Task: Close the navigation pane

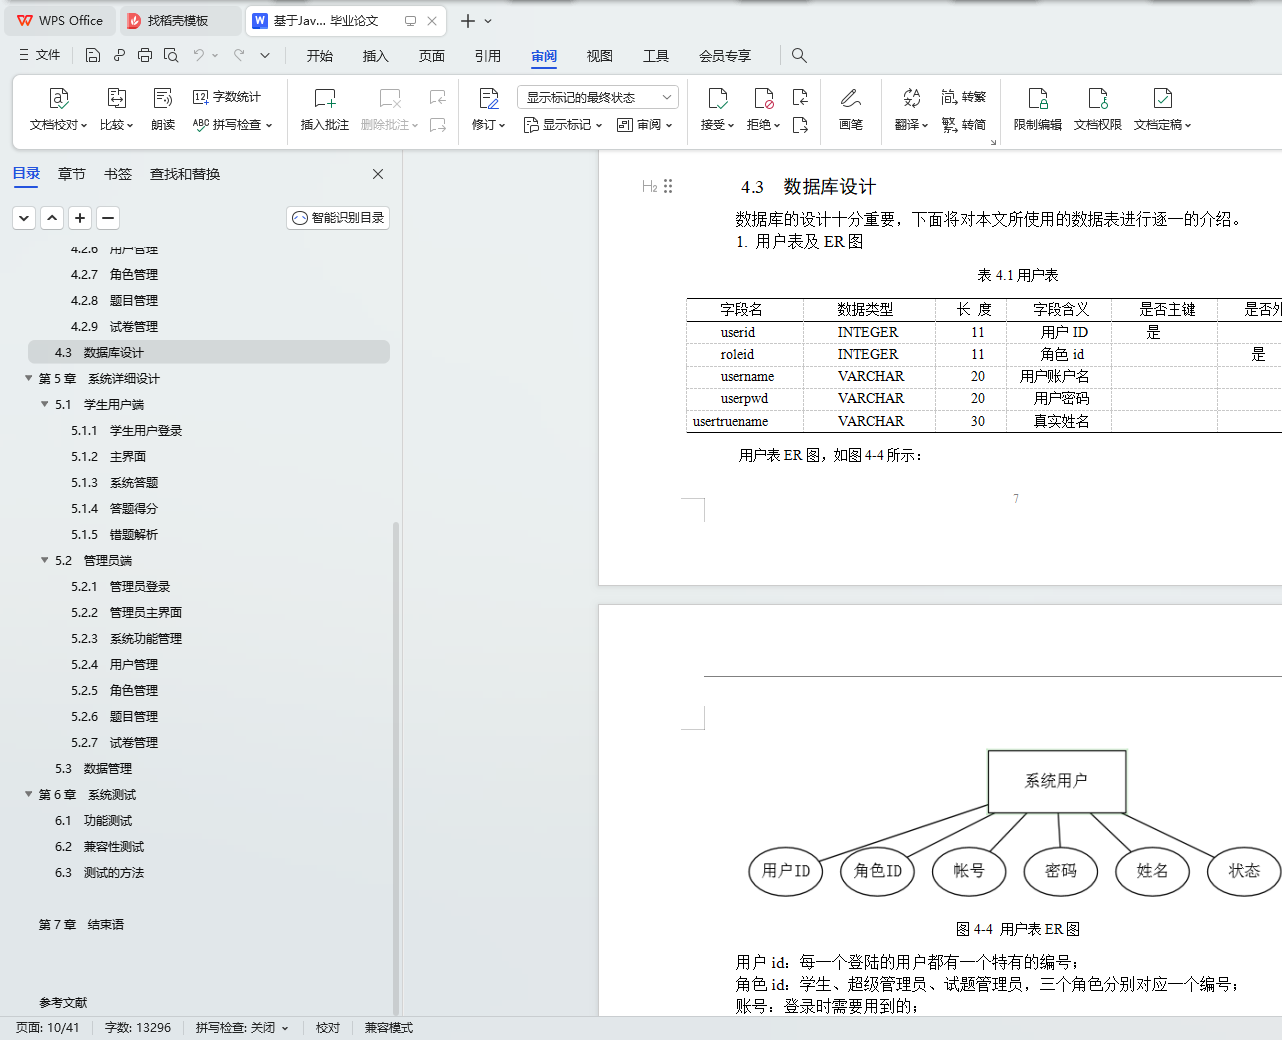Action: click(x=378, y=174)
